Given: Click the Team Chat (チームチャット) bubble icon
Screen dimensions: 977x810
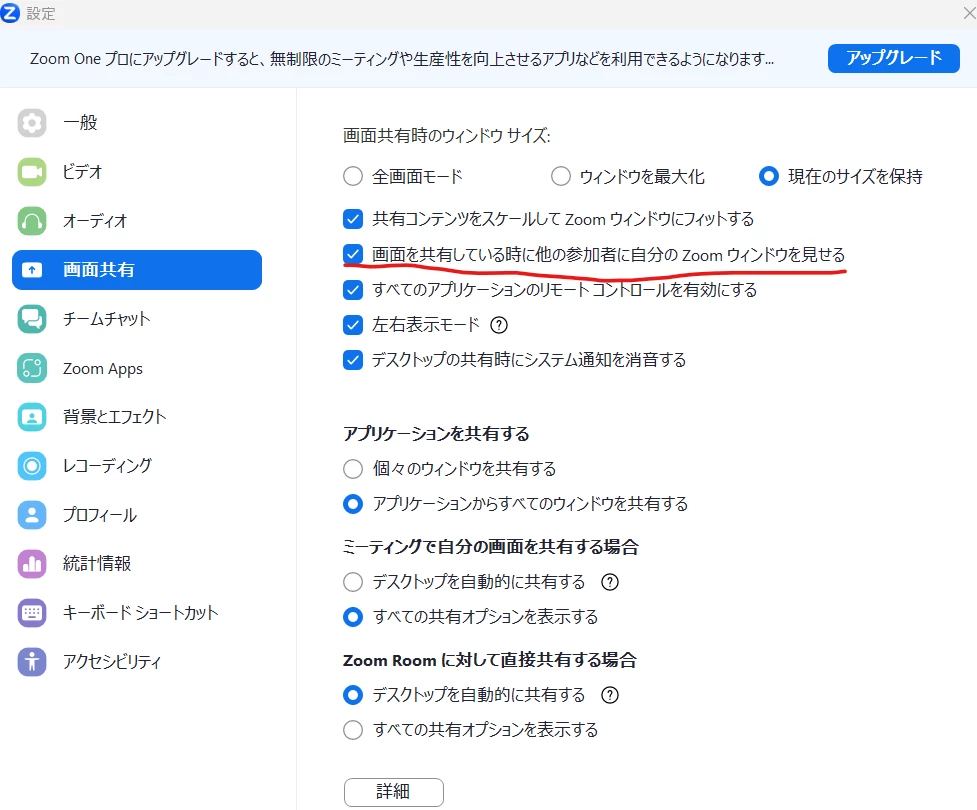Looking at the screenshot, I should click(32, 319).
